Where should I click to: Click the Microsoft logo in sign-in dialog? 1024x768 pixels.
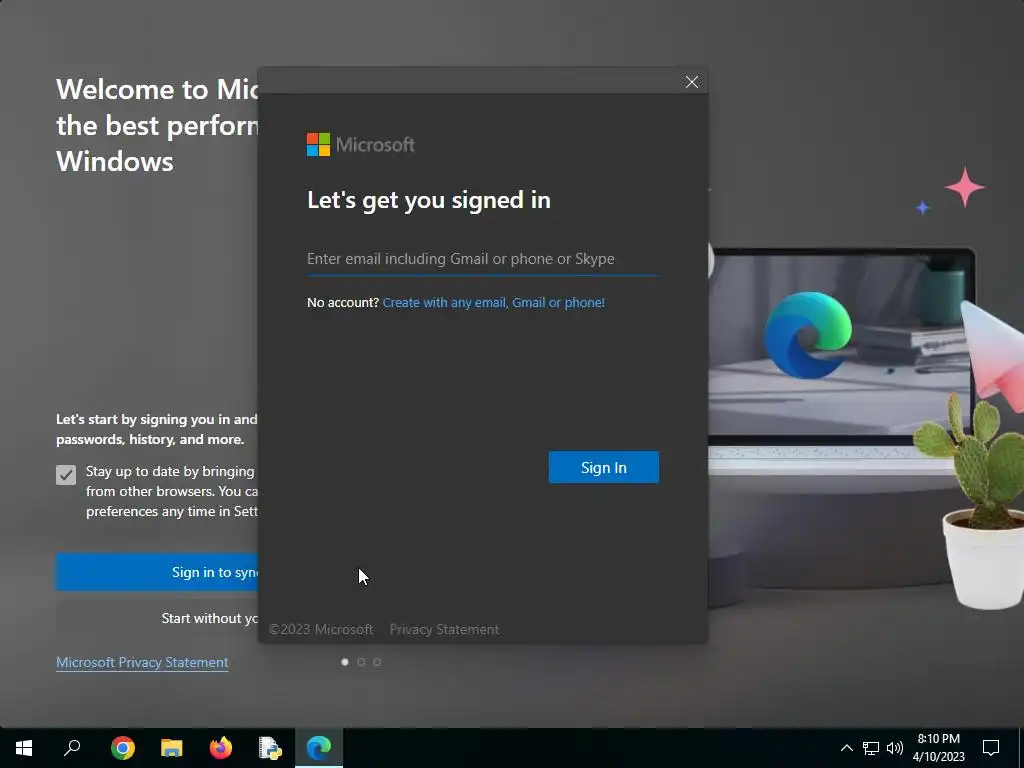(360, 144)
